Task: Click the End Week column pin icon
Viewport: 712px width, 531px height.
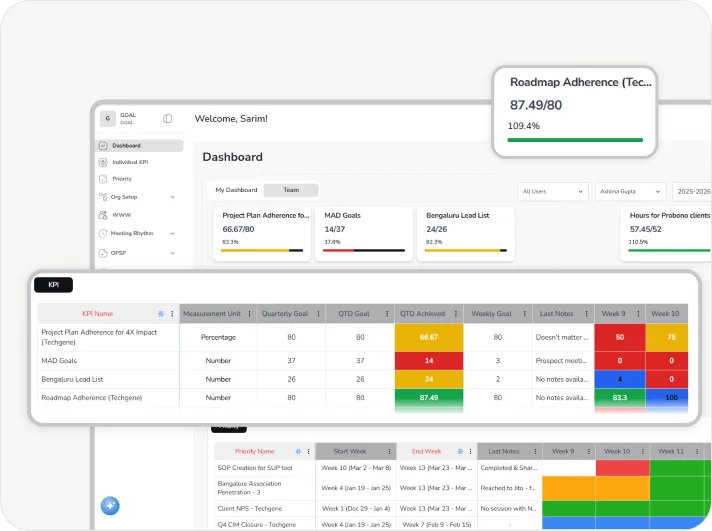Action: pos(460,452)
